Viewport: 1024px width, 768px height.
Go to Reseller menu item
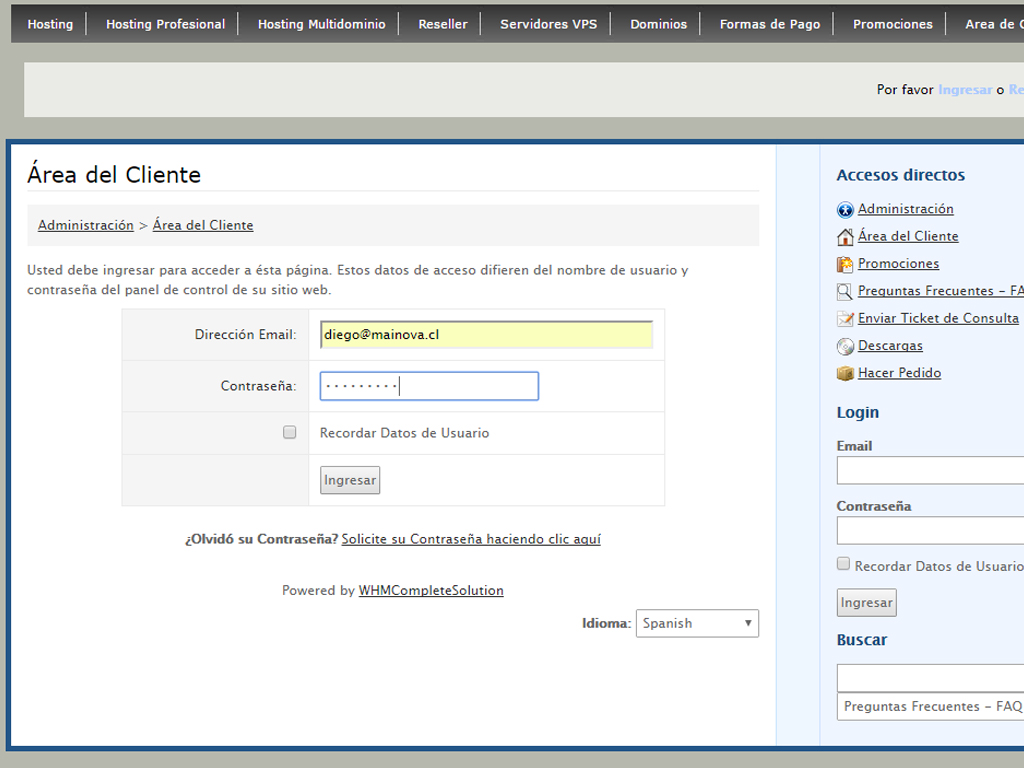pyautogui.click(x=443, y=24)
